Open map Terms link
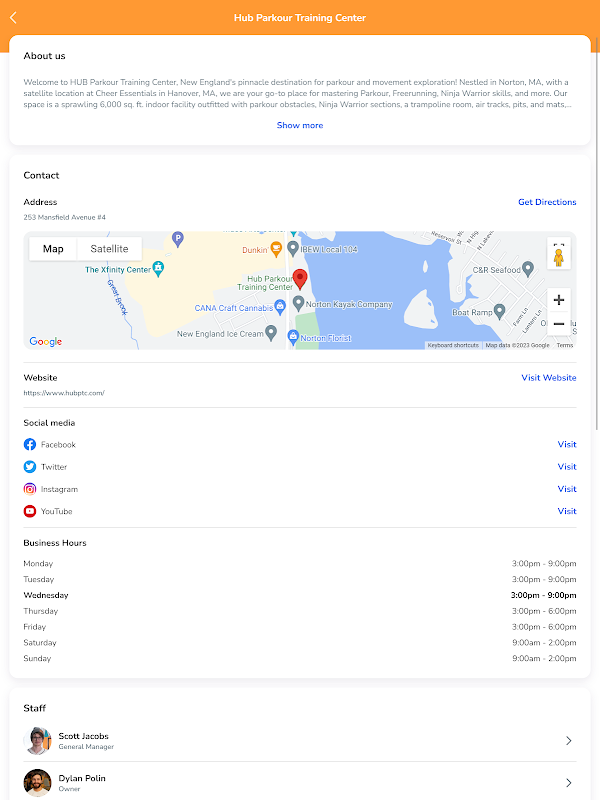 (565, 345)
